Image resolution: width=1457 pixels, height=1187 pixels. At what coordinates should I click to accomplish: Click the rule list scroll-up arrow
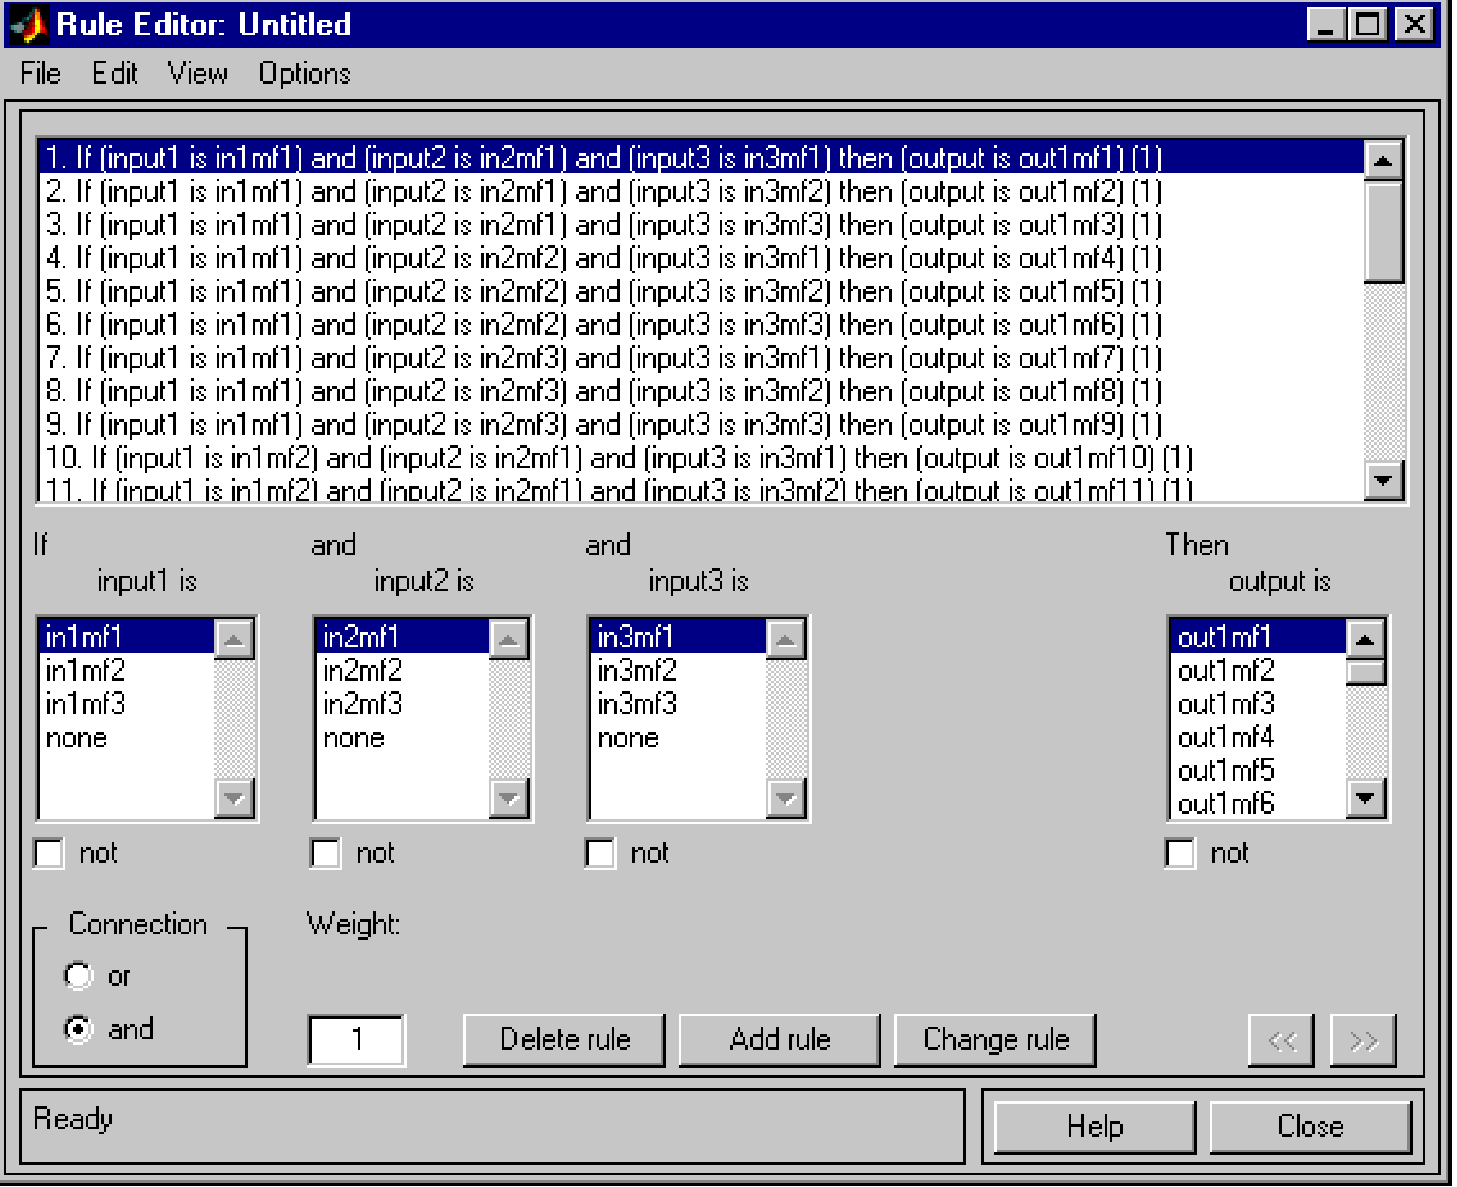pyautogui.click(x=1384, y=160)
